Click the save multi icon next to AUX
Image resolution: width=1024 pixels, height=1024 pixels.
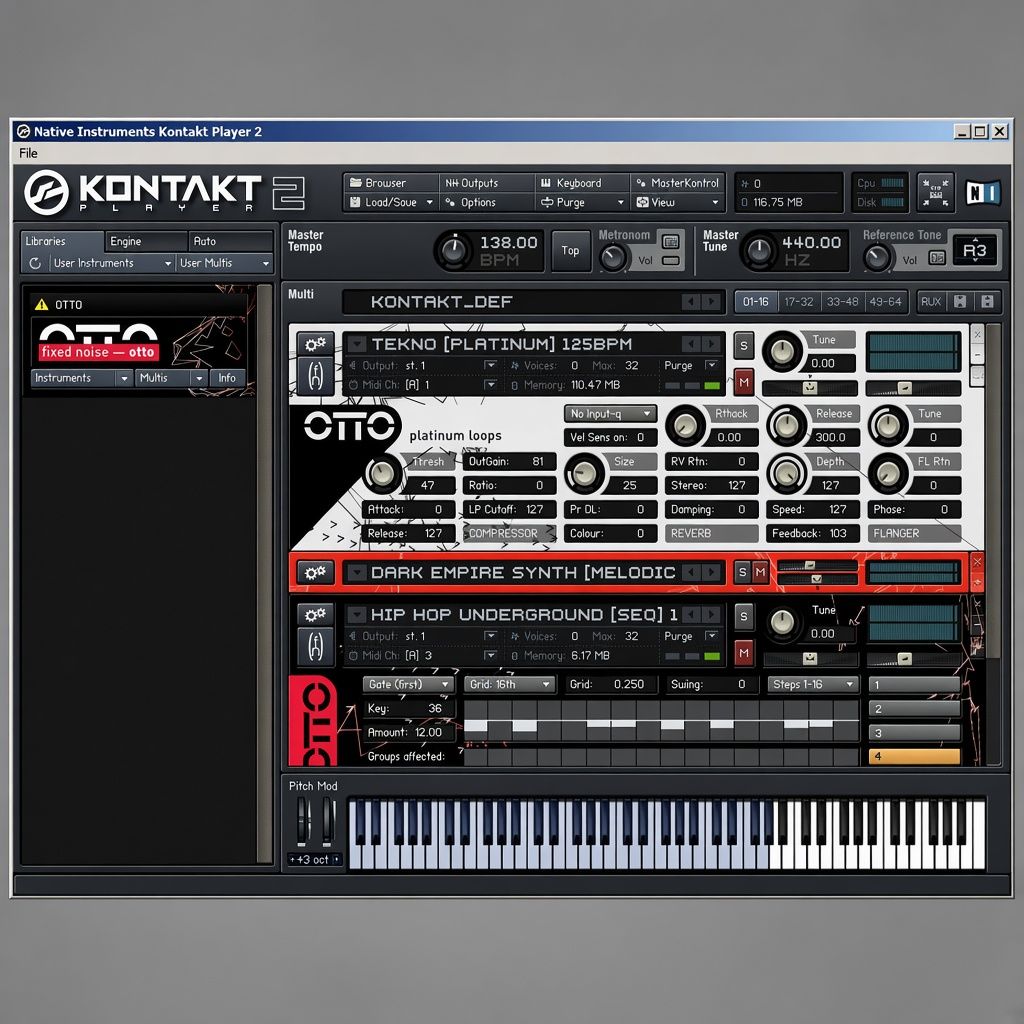pyautogui.click(x=959, y=302)
